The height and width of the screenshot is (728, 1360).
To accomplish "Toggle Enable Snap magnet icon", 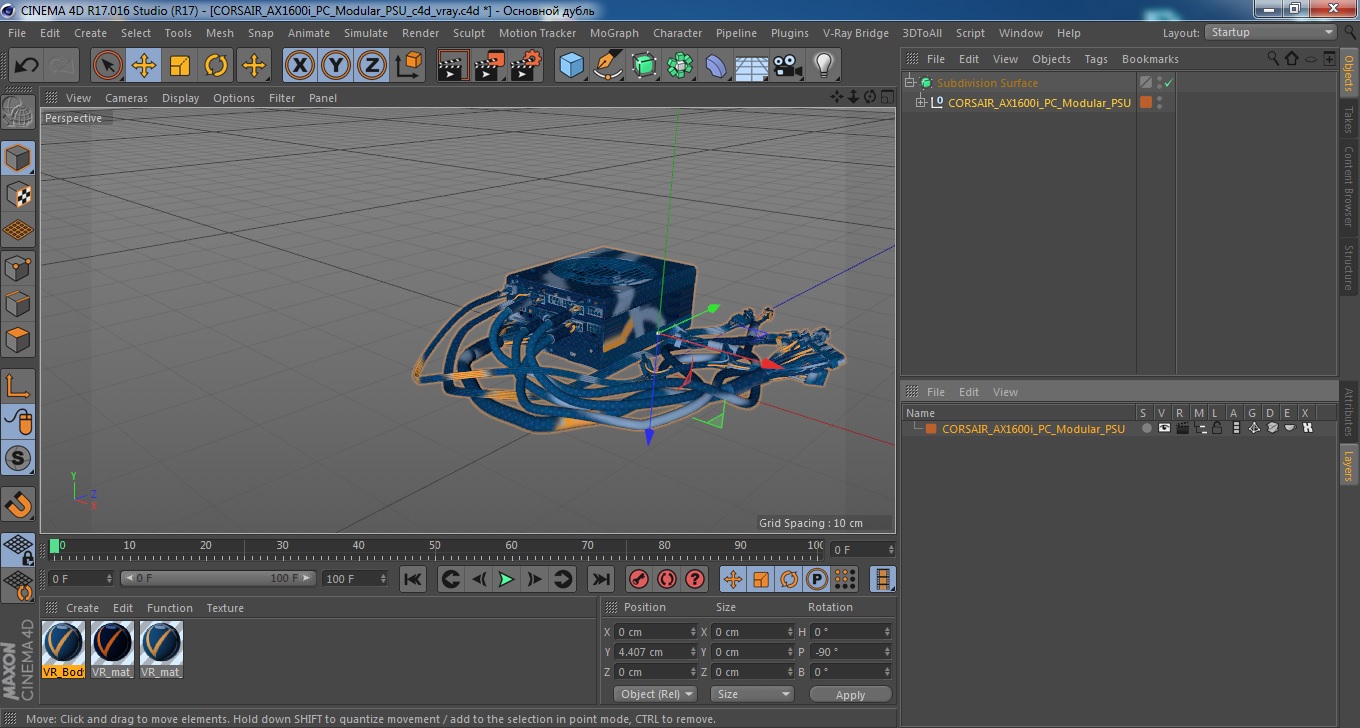I will pyautogui.click(x=18, y=503).
